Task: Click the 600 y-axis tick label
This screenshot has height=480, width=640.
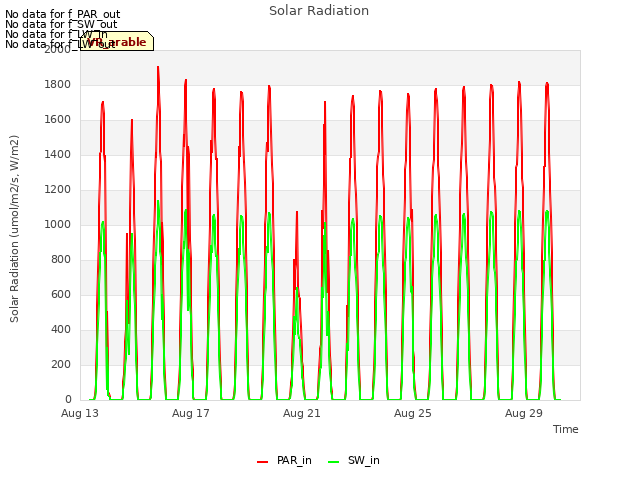Action: tap(61, 295)
